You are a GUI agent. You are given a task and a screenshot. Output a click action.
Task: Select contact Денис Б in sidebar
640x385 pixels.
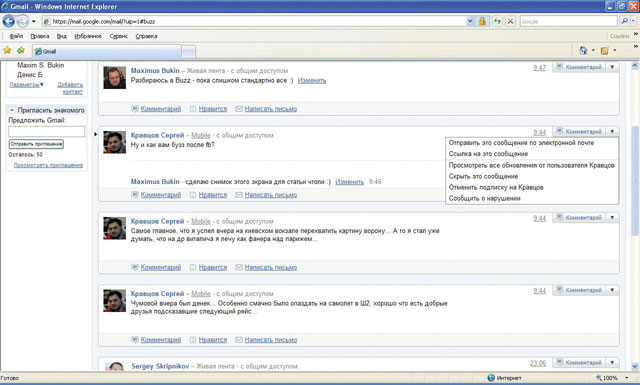(x=29, y=74)
